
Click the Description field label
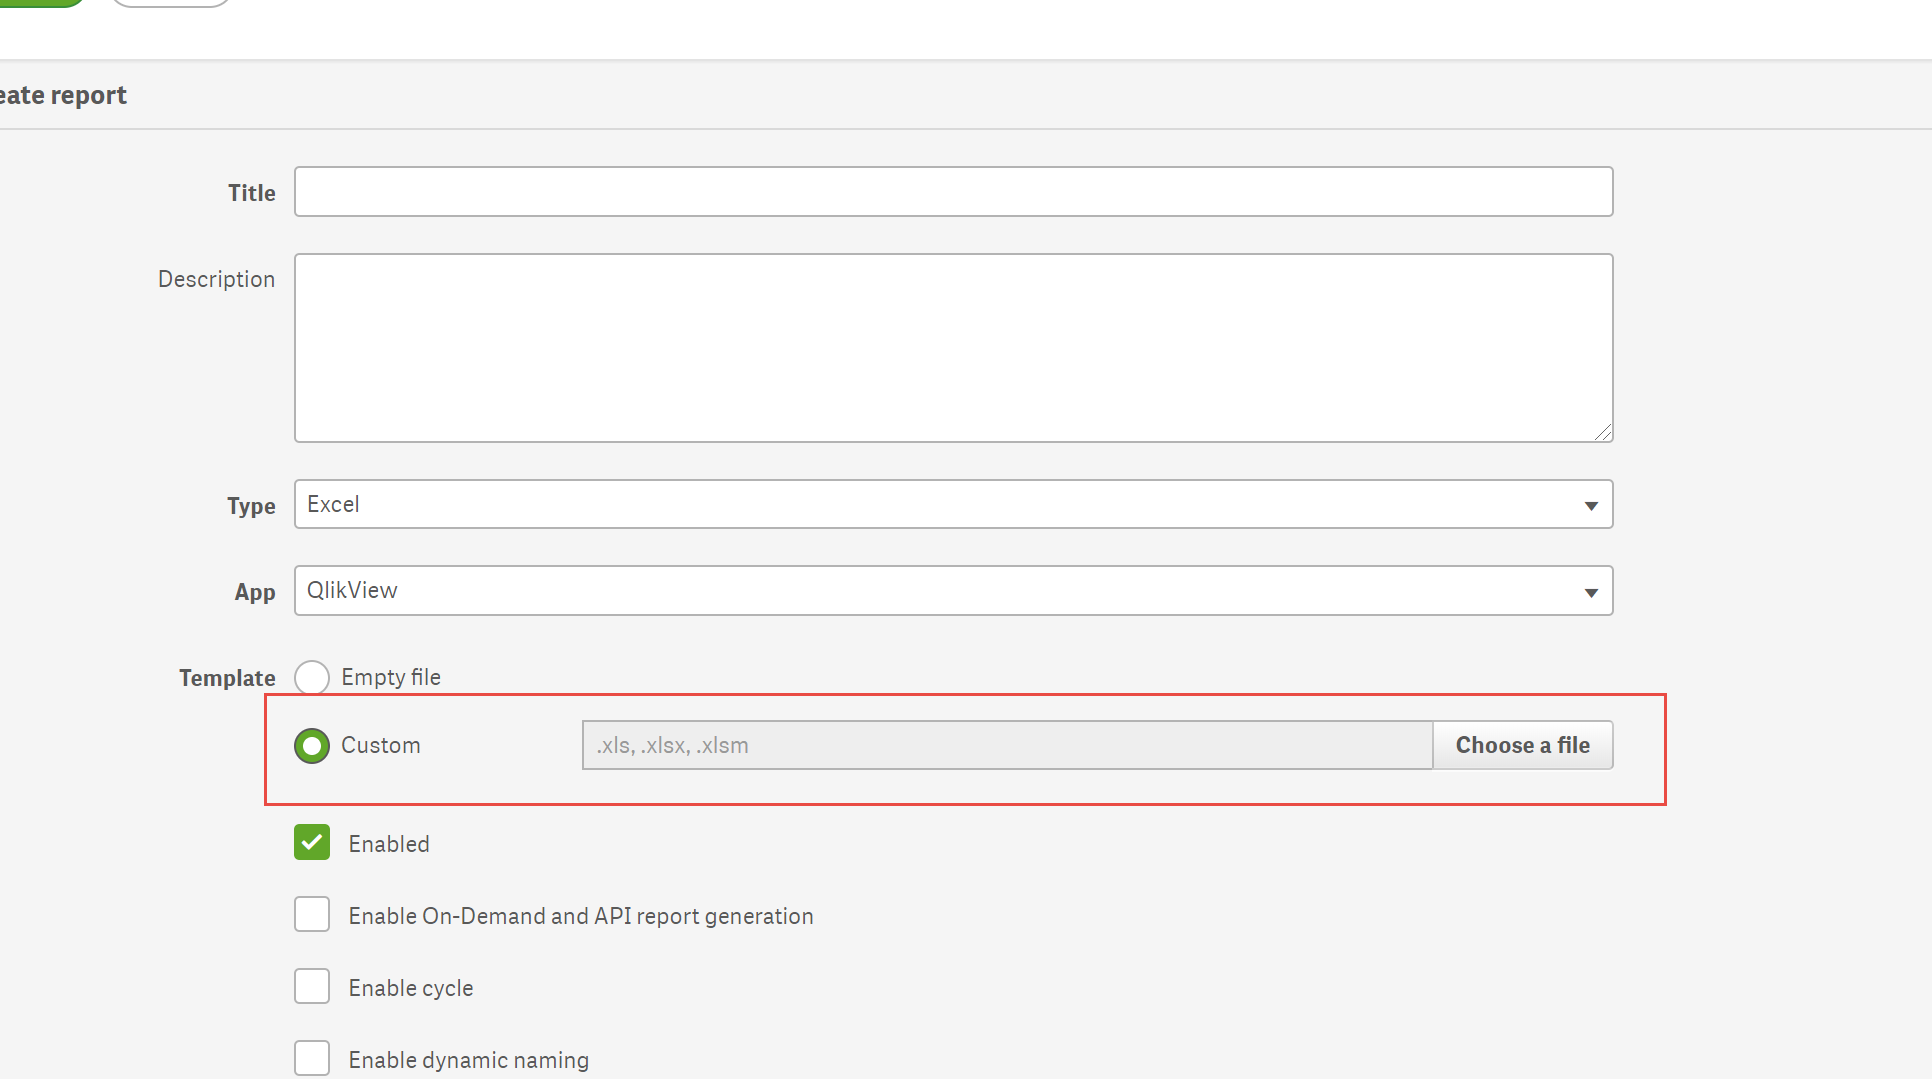pyautogui.click(x=216, y=279)
